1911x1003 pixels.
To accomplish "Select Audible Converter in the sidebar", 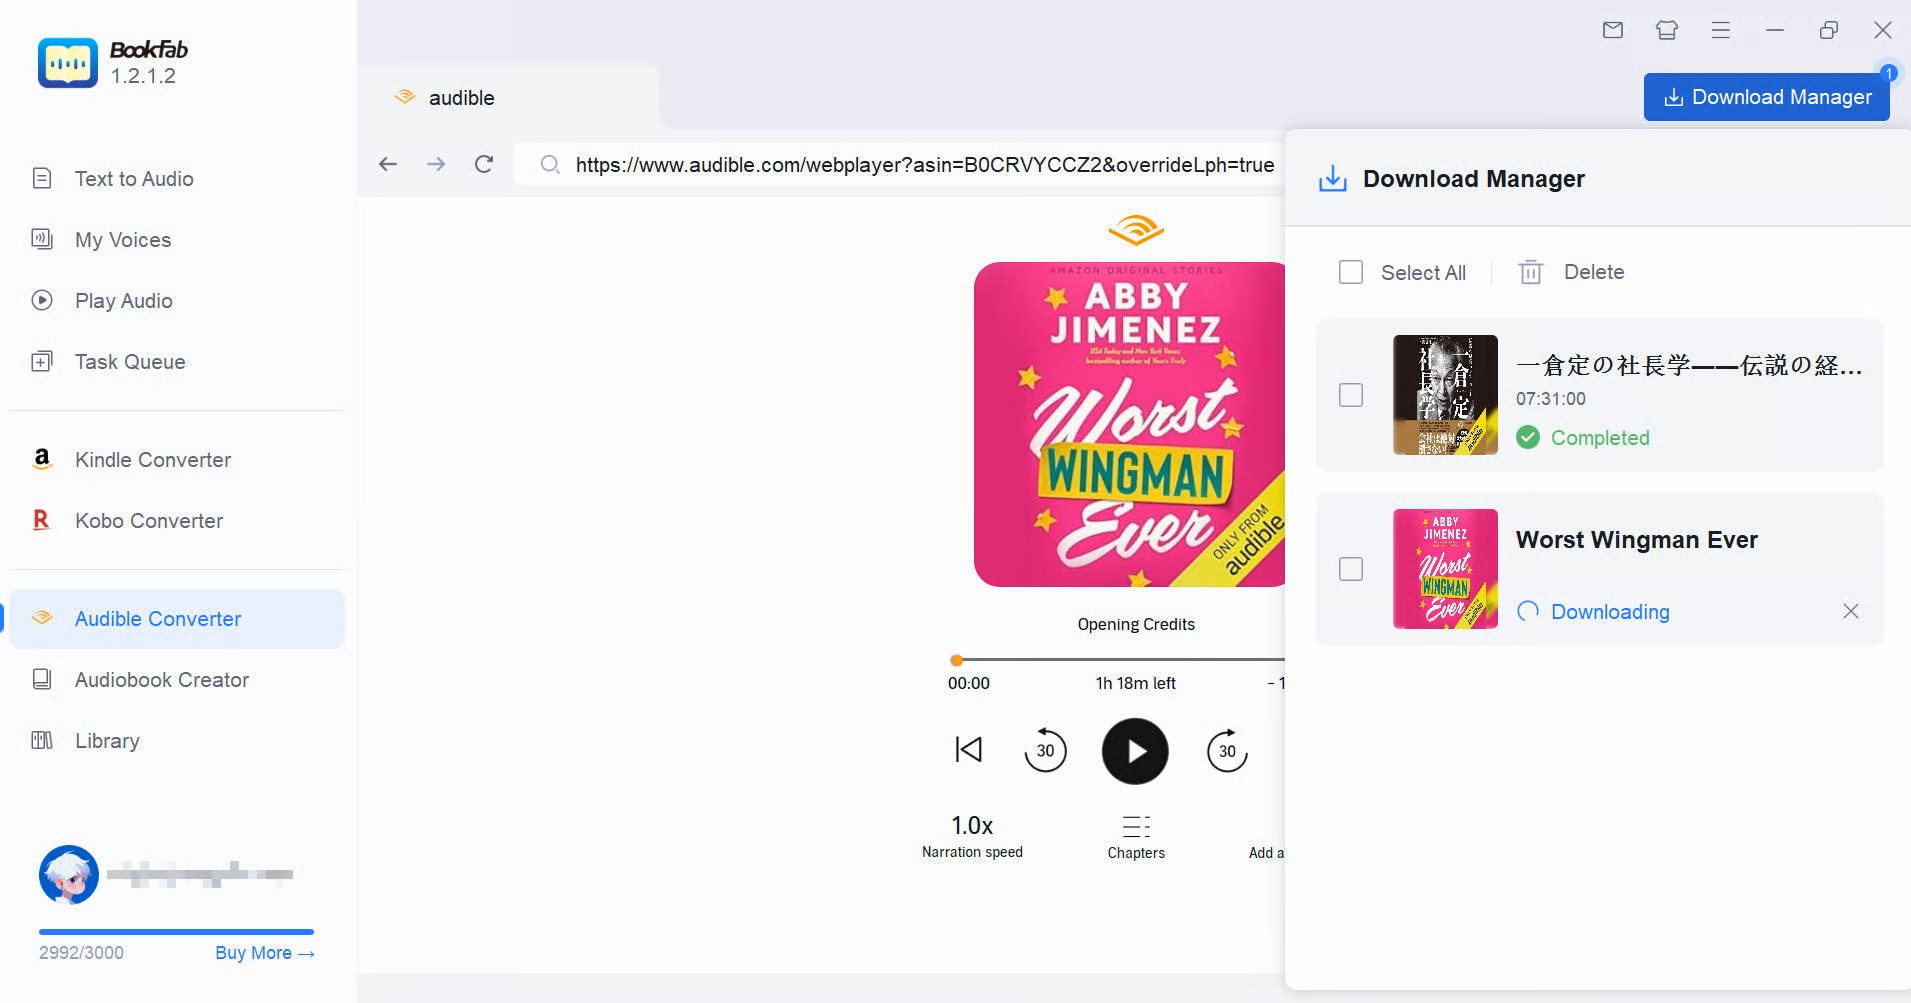I will [x=157, y=618].
